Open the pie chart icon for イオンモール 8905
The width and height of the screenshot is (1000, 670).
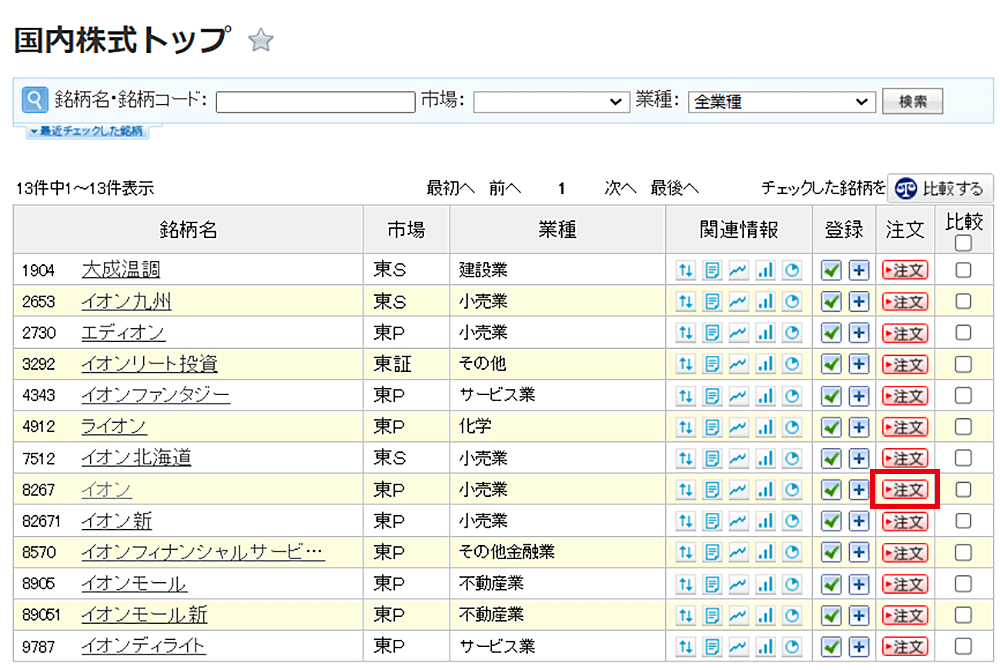[x=792, y=584]
